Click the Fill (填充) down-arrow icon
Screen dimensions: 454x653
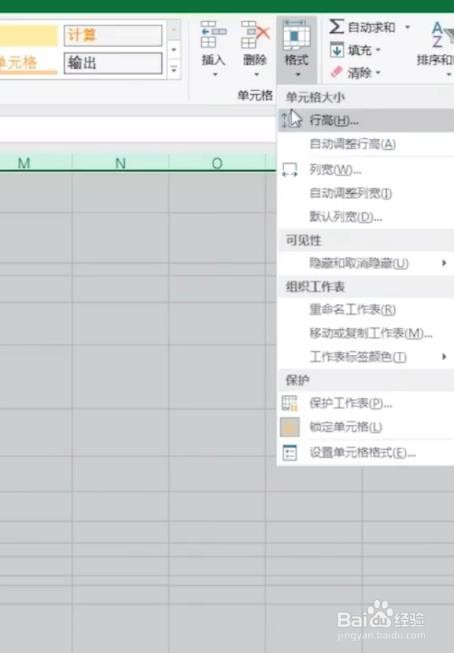337,50
